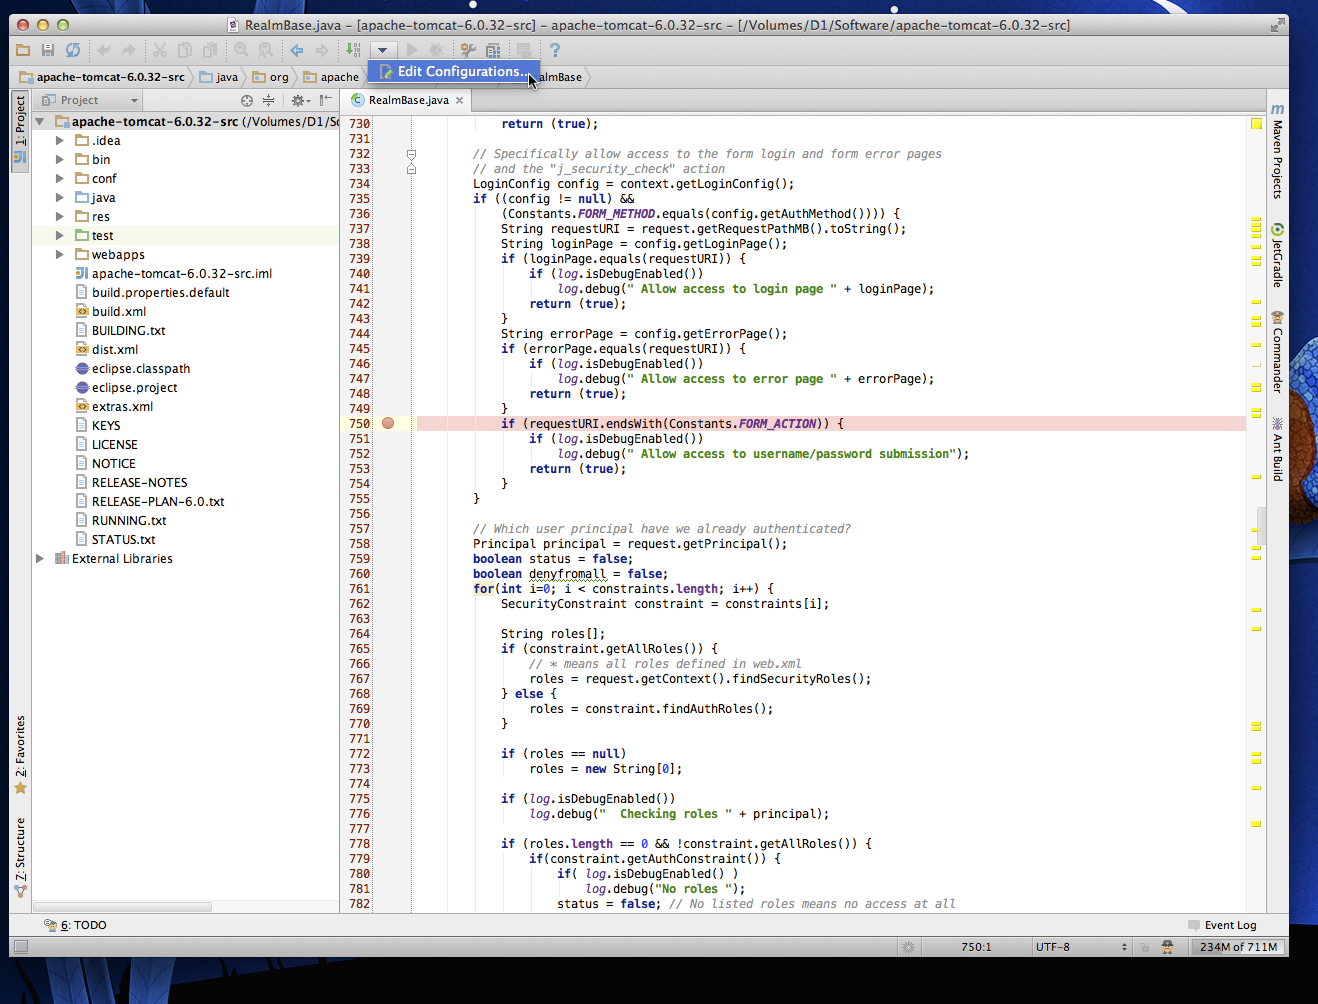
Task: Click the java breadcrumb
Action: [x=220, y=77]
